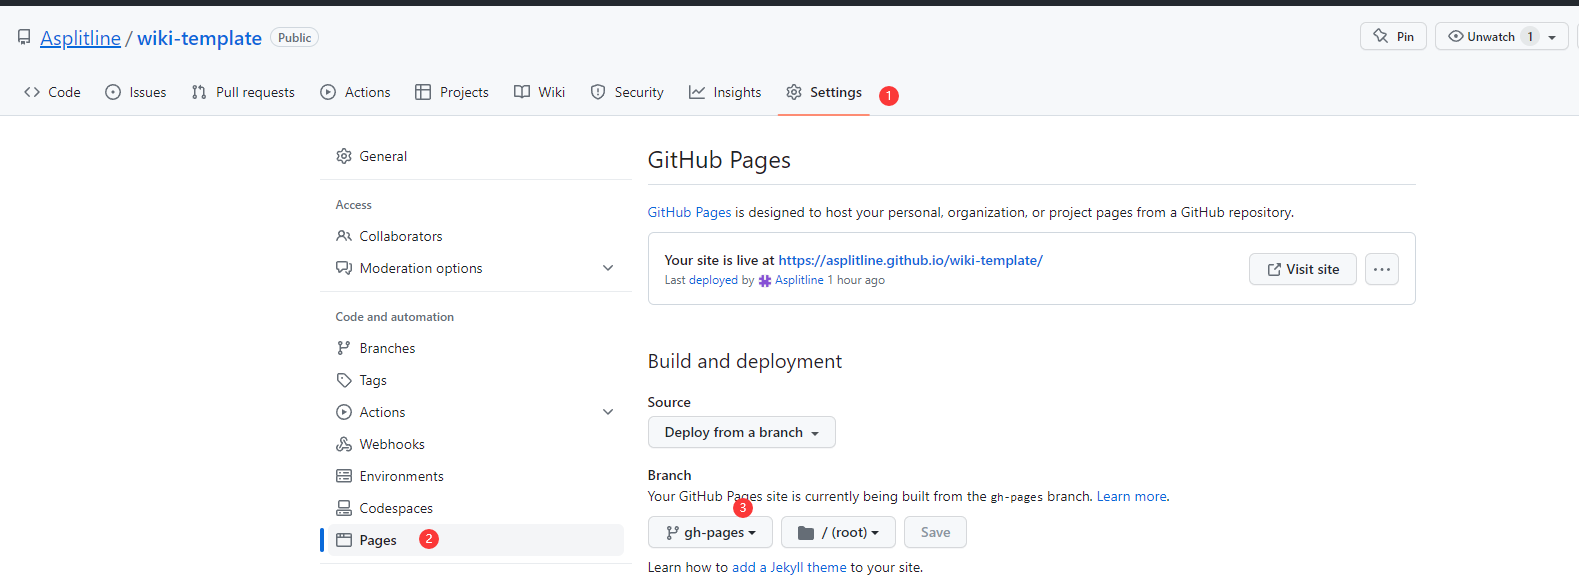Open Branches settings in sidebar
The image size is (1579, 580).
pyautogui.click(x=476, y=348)
